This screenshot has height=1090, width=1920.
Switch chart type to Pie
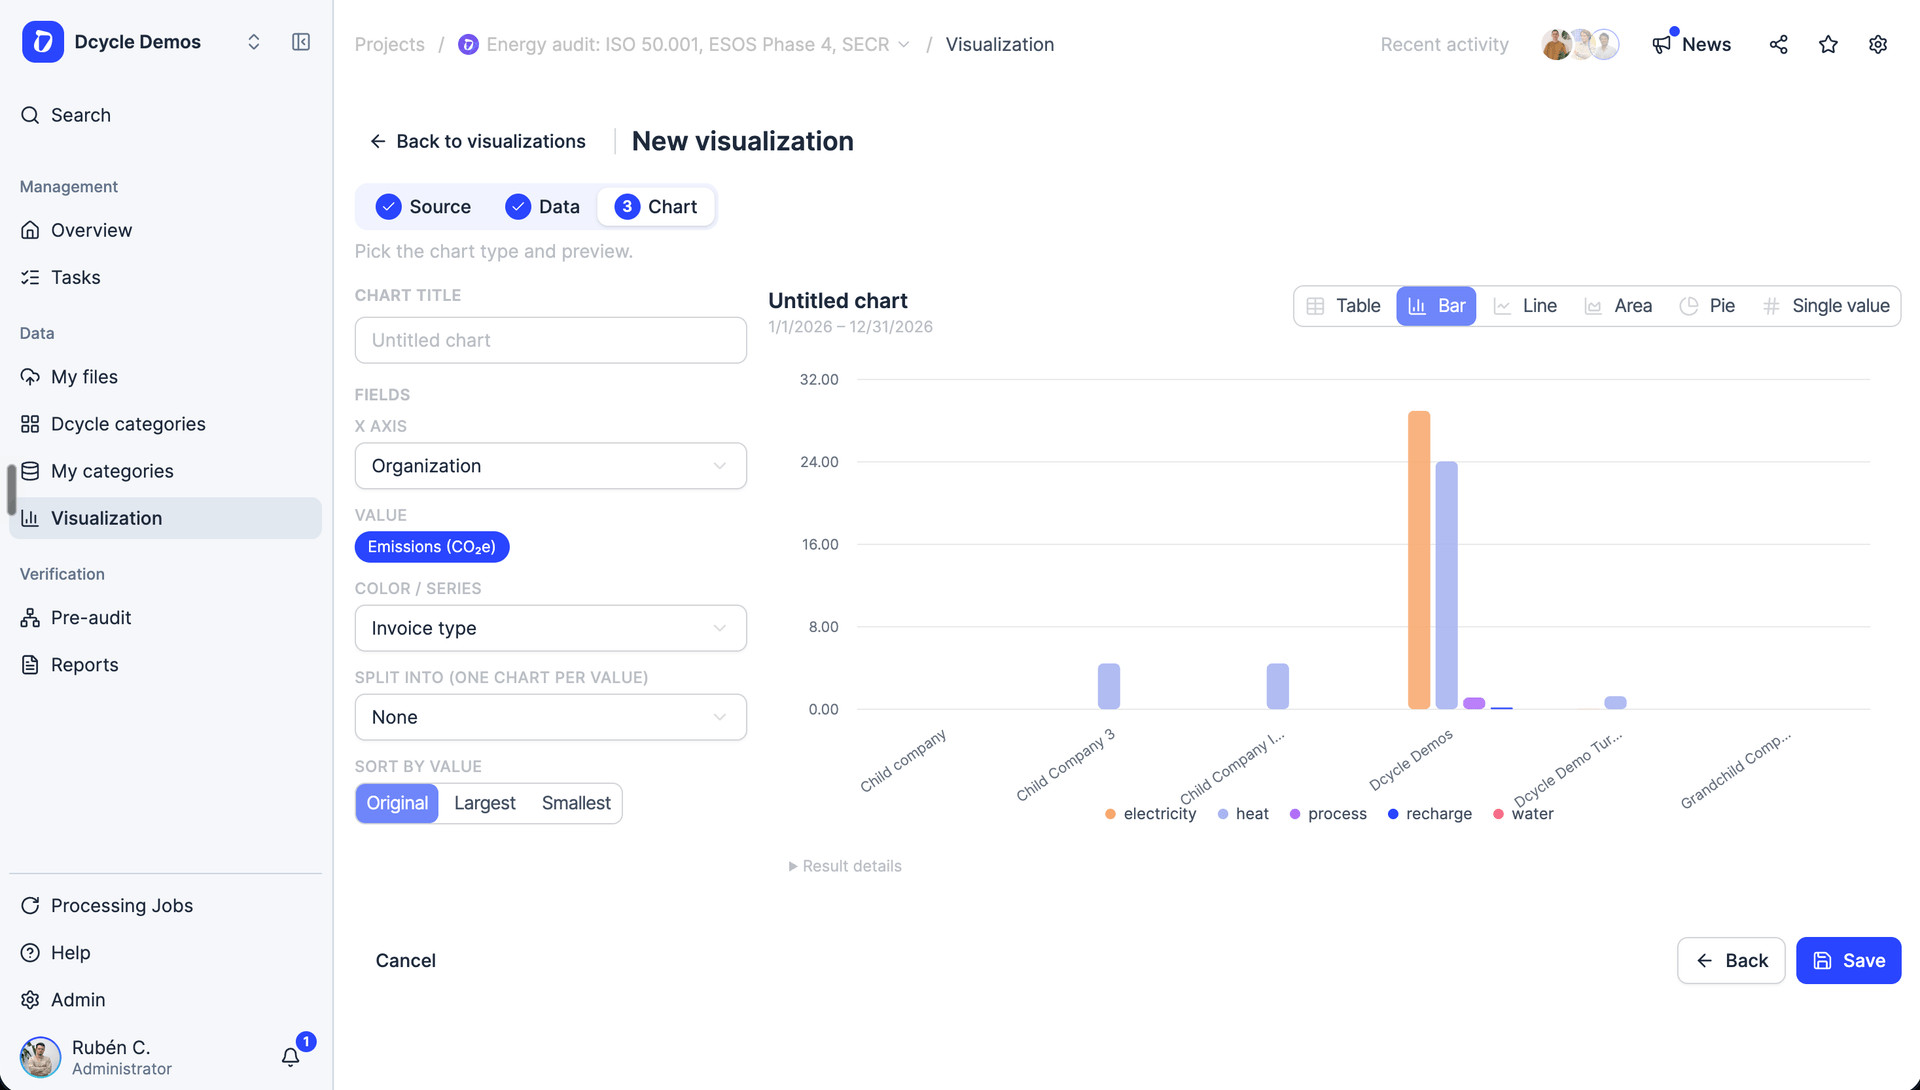tap(1707, 306)
